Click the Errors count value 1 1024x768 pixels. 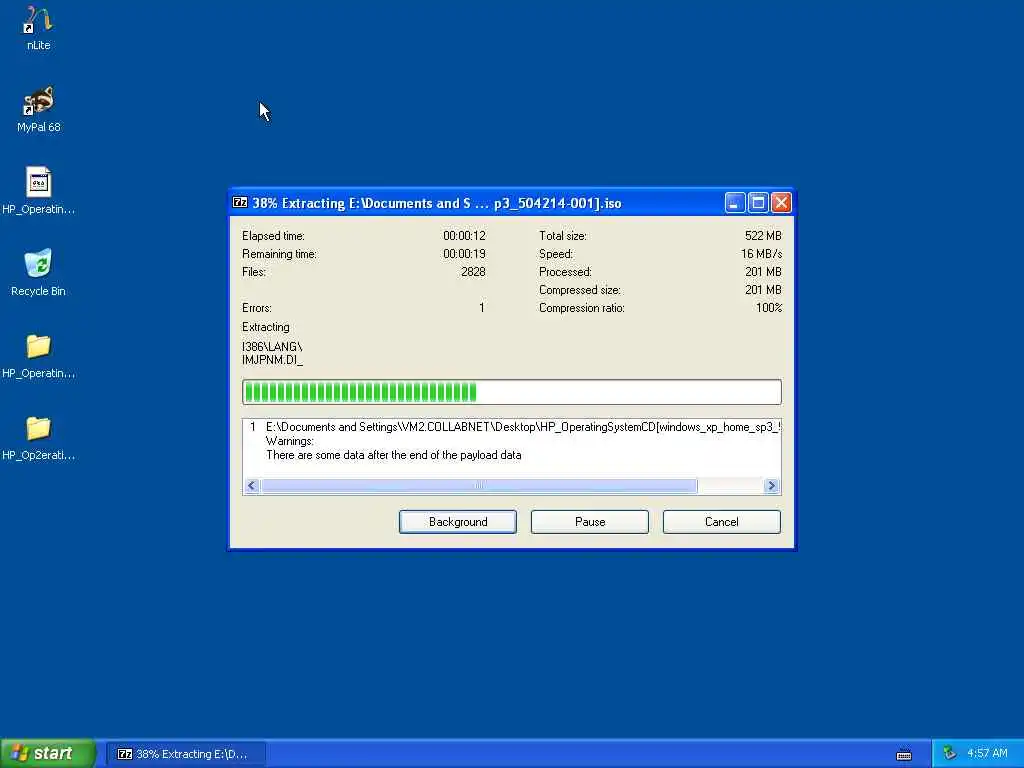[x=482, y=308]
